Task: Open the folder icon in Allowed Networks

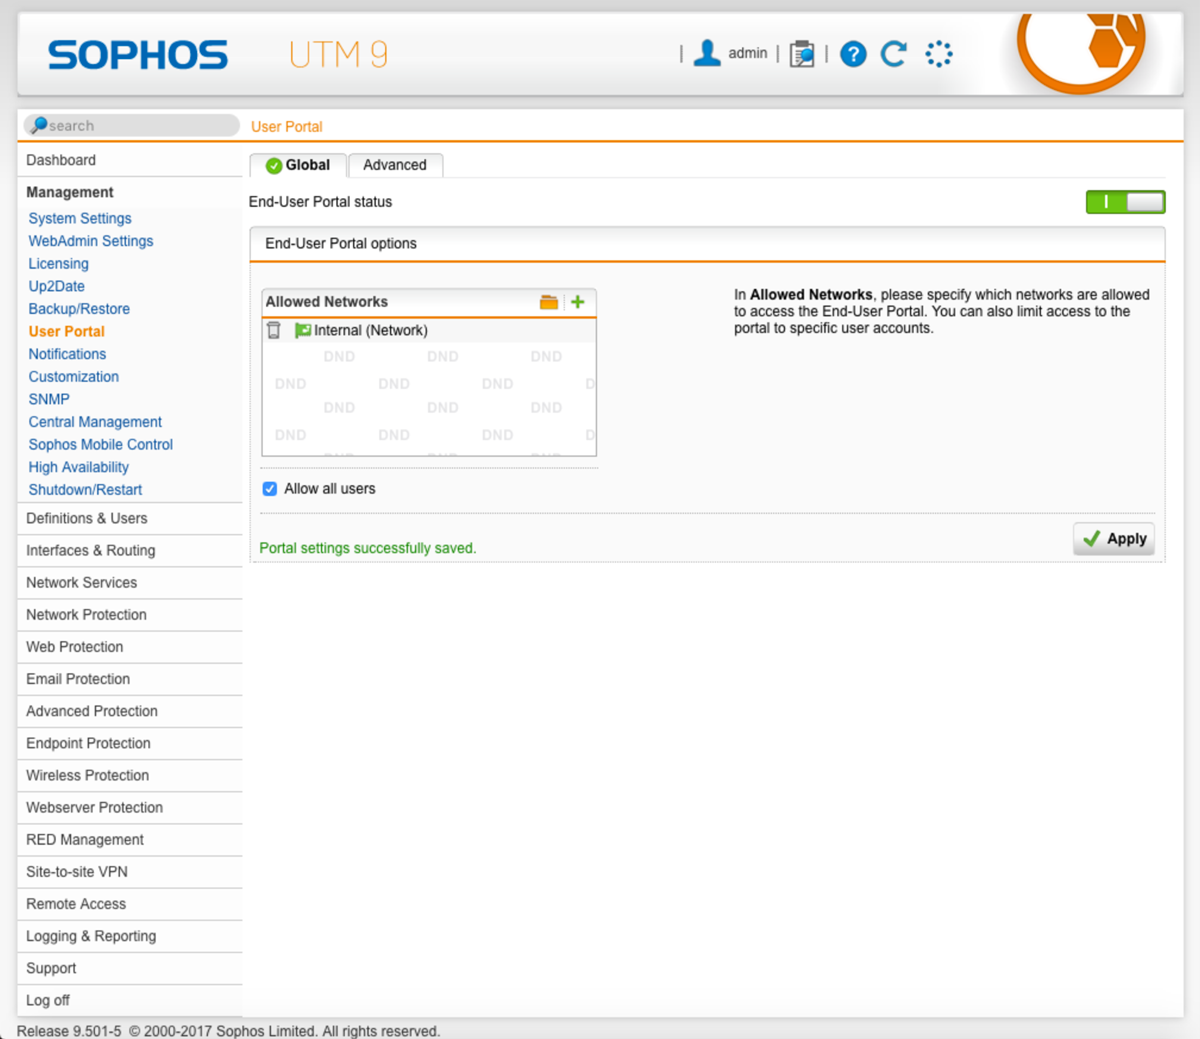Action: 549,302
